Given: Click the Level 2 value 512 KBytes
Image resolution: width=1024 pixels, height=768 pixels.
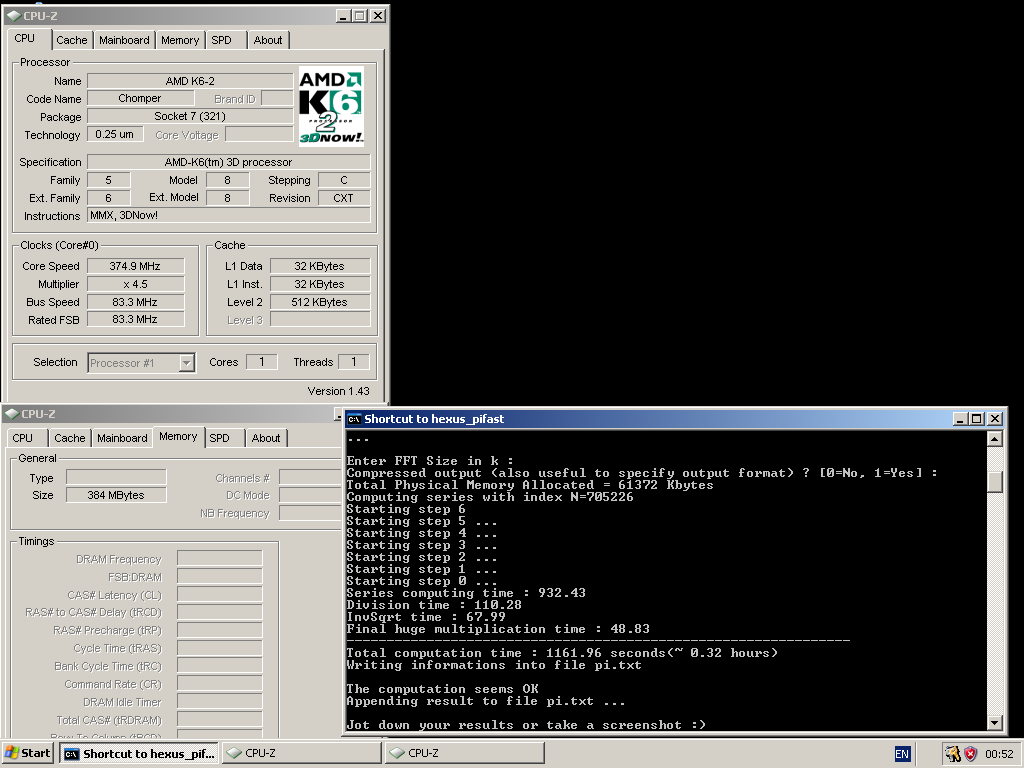Looking at the screenshot, I should click(x=320, y=302).
